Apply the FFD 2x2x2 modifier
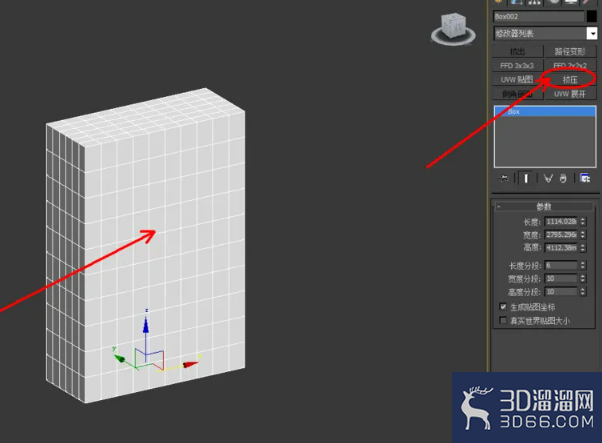This screenshot has width=602, height=443. click(570, 66)
